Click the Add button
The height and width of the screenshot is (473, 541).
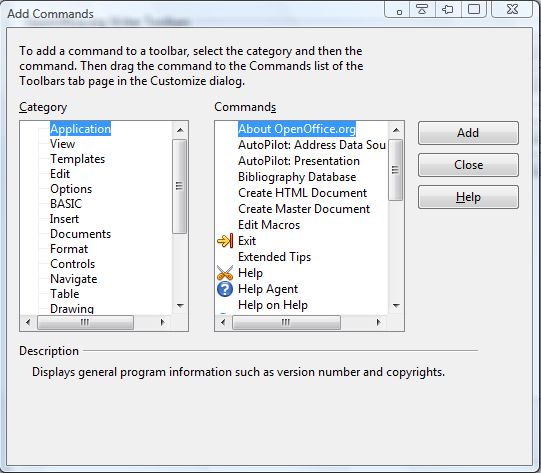click(x=468, y=133)
